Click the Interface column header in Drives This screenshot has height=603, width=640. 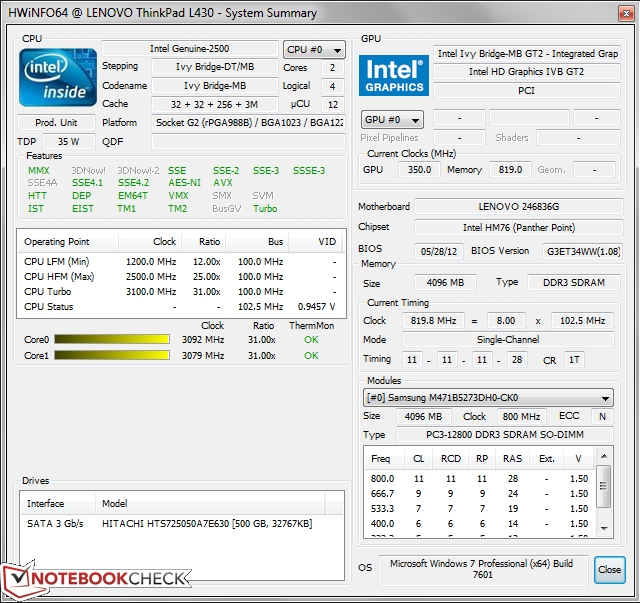click(58, 503)
